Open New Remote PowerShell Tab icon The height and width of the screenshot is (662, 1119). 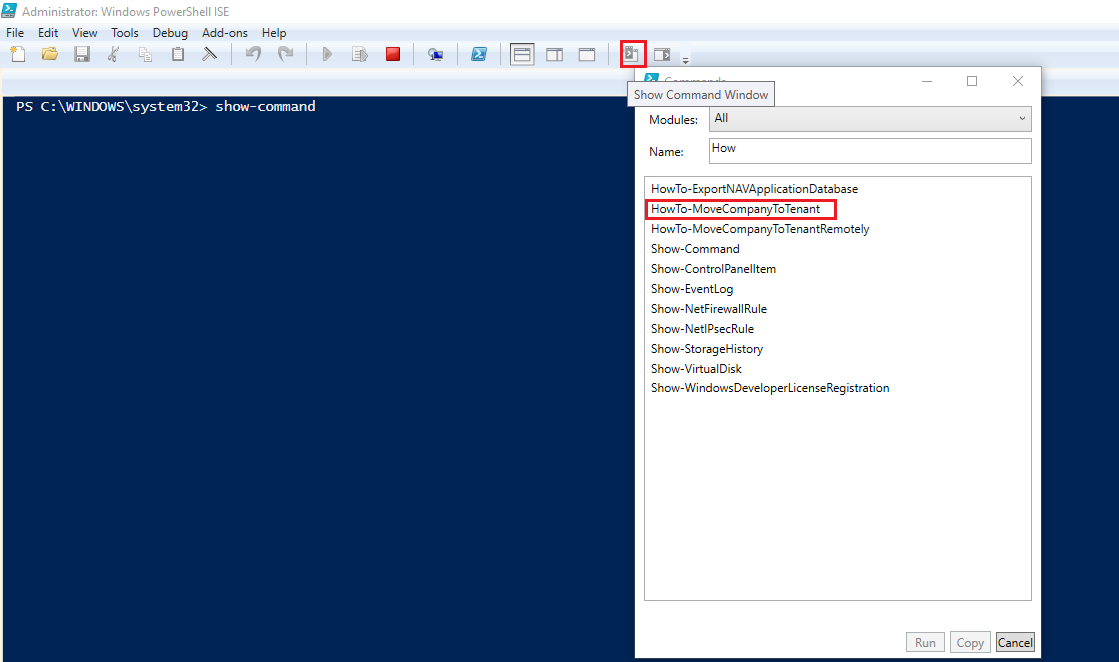[435, 54]
